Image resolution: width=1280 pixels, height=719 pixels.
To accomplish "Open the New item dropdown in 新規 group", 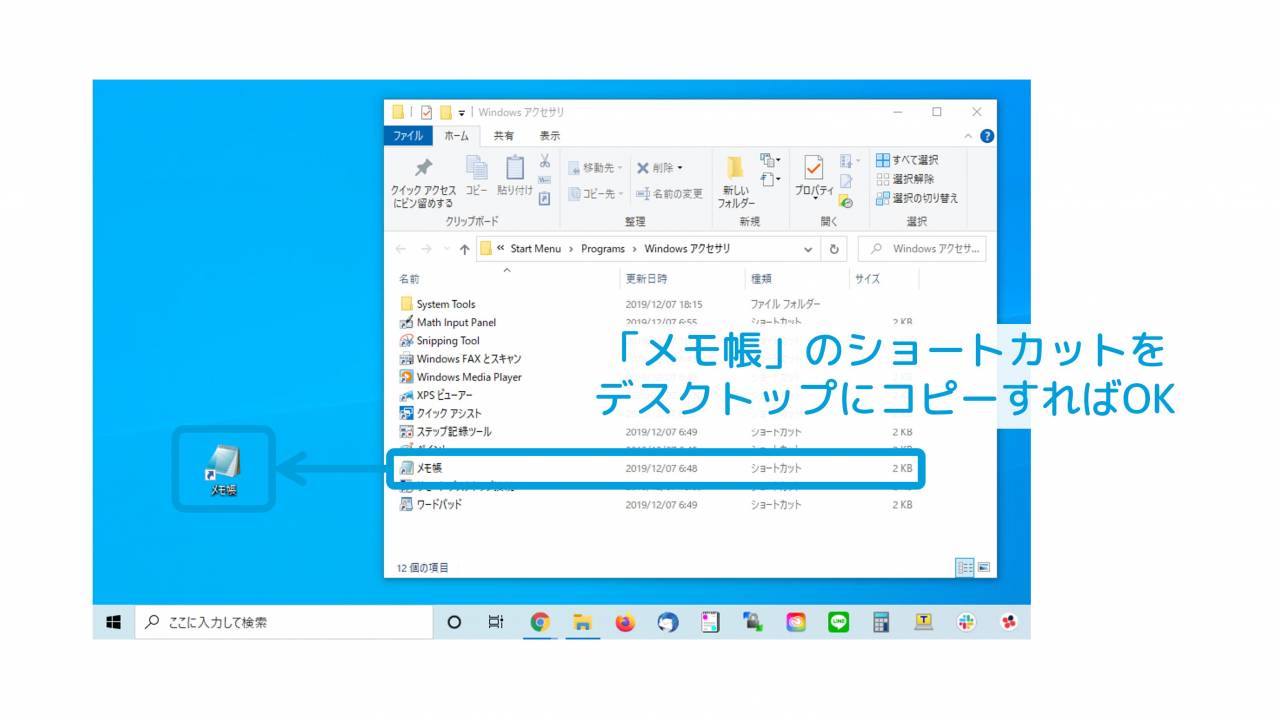I will (770, 160).
